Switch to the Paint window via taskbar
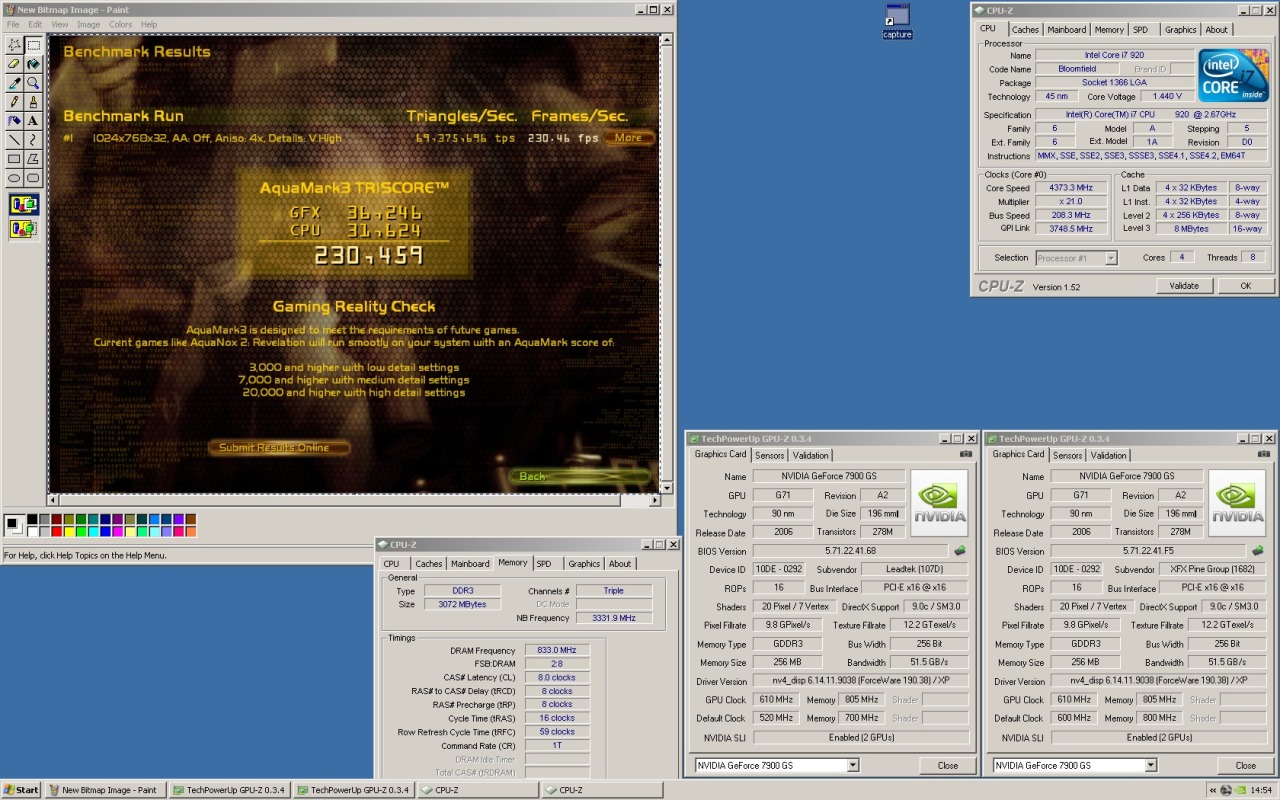 pyautogui.click(x=106, y=790)
